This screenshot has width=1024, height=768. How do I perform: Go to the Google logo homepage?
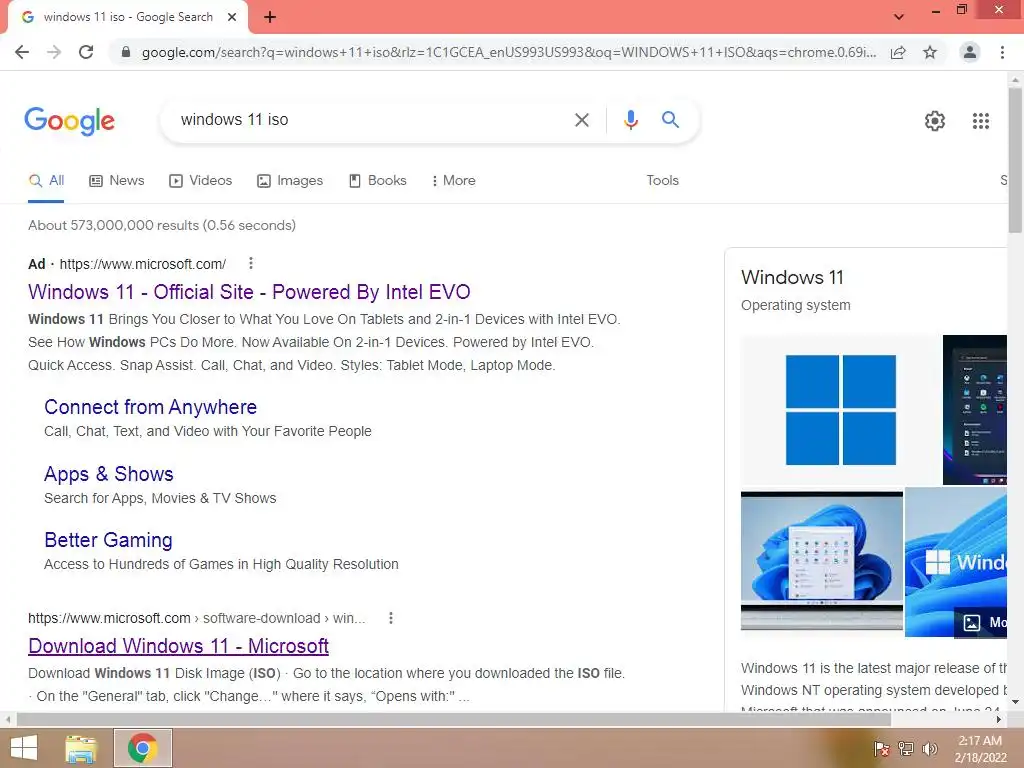coord(69,121)
